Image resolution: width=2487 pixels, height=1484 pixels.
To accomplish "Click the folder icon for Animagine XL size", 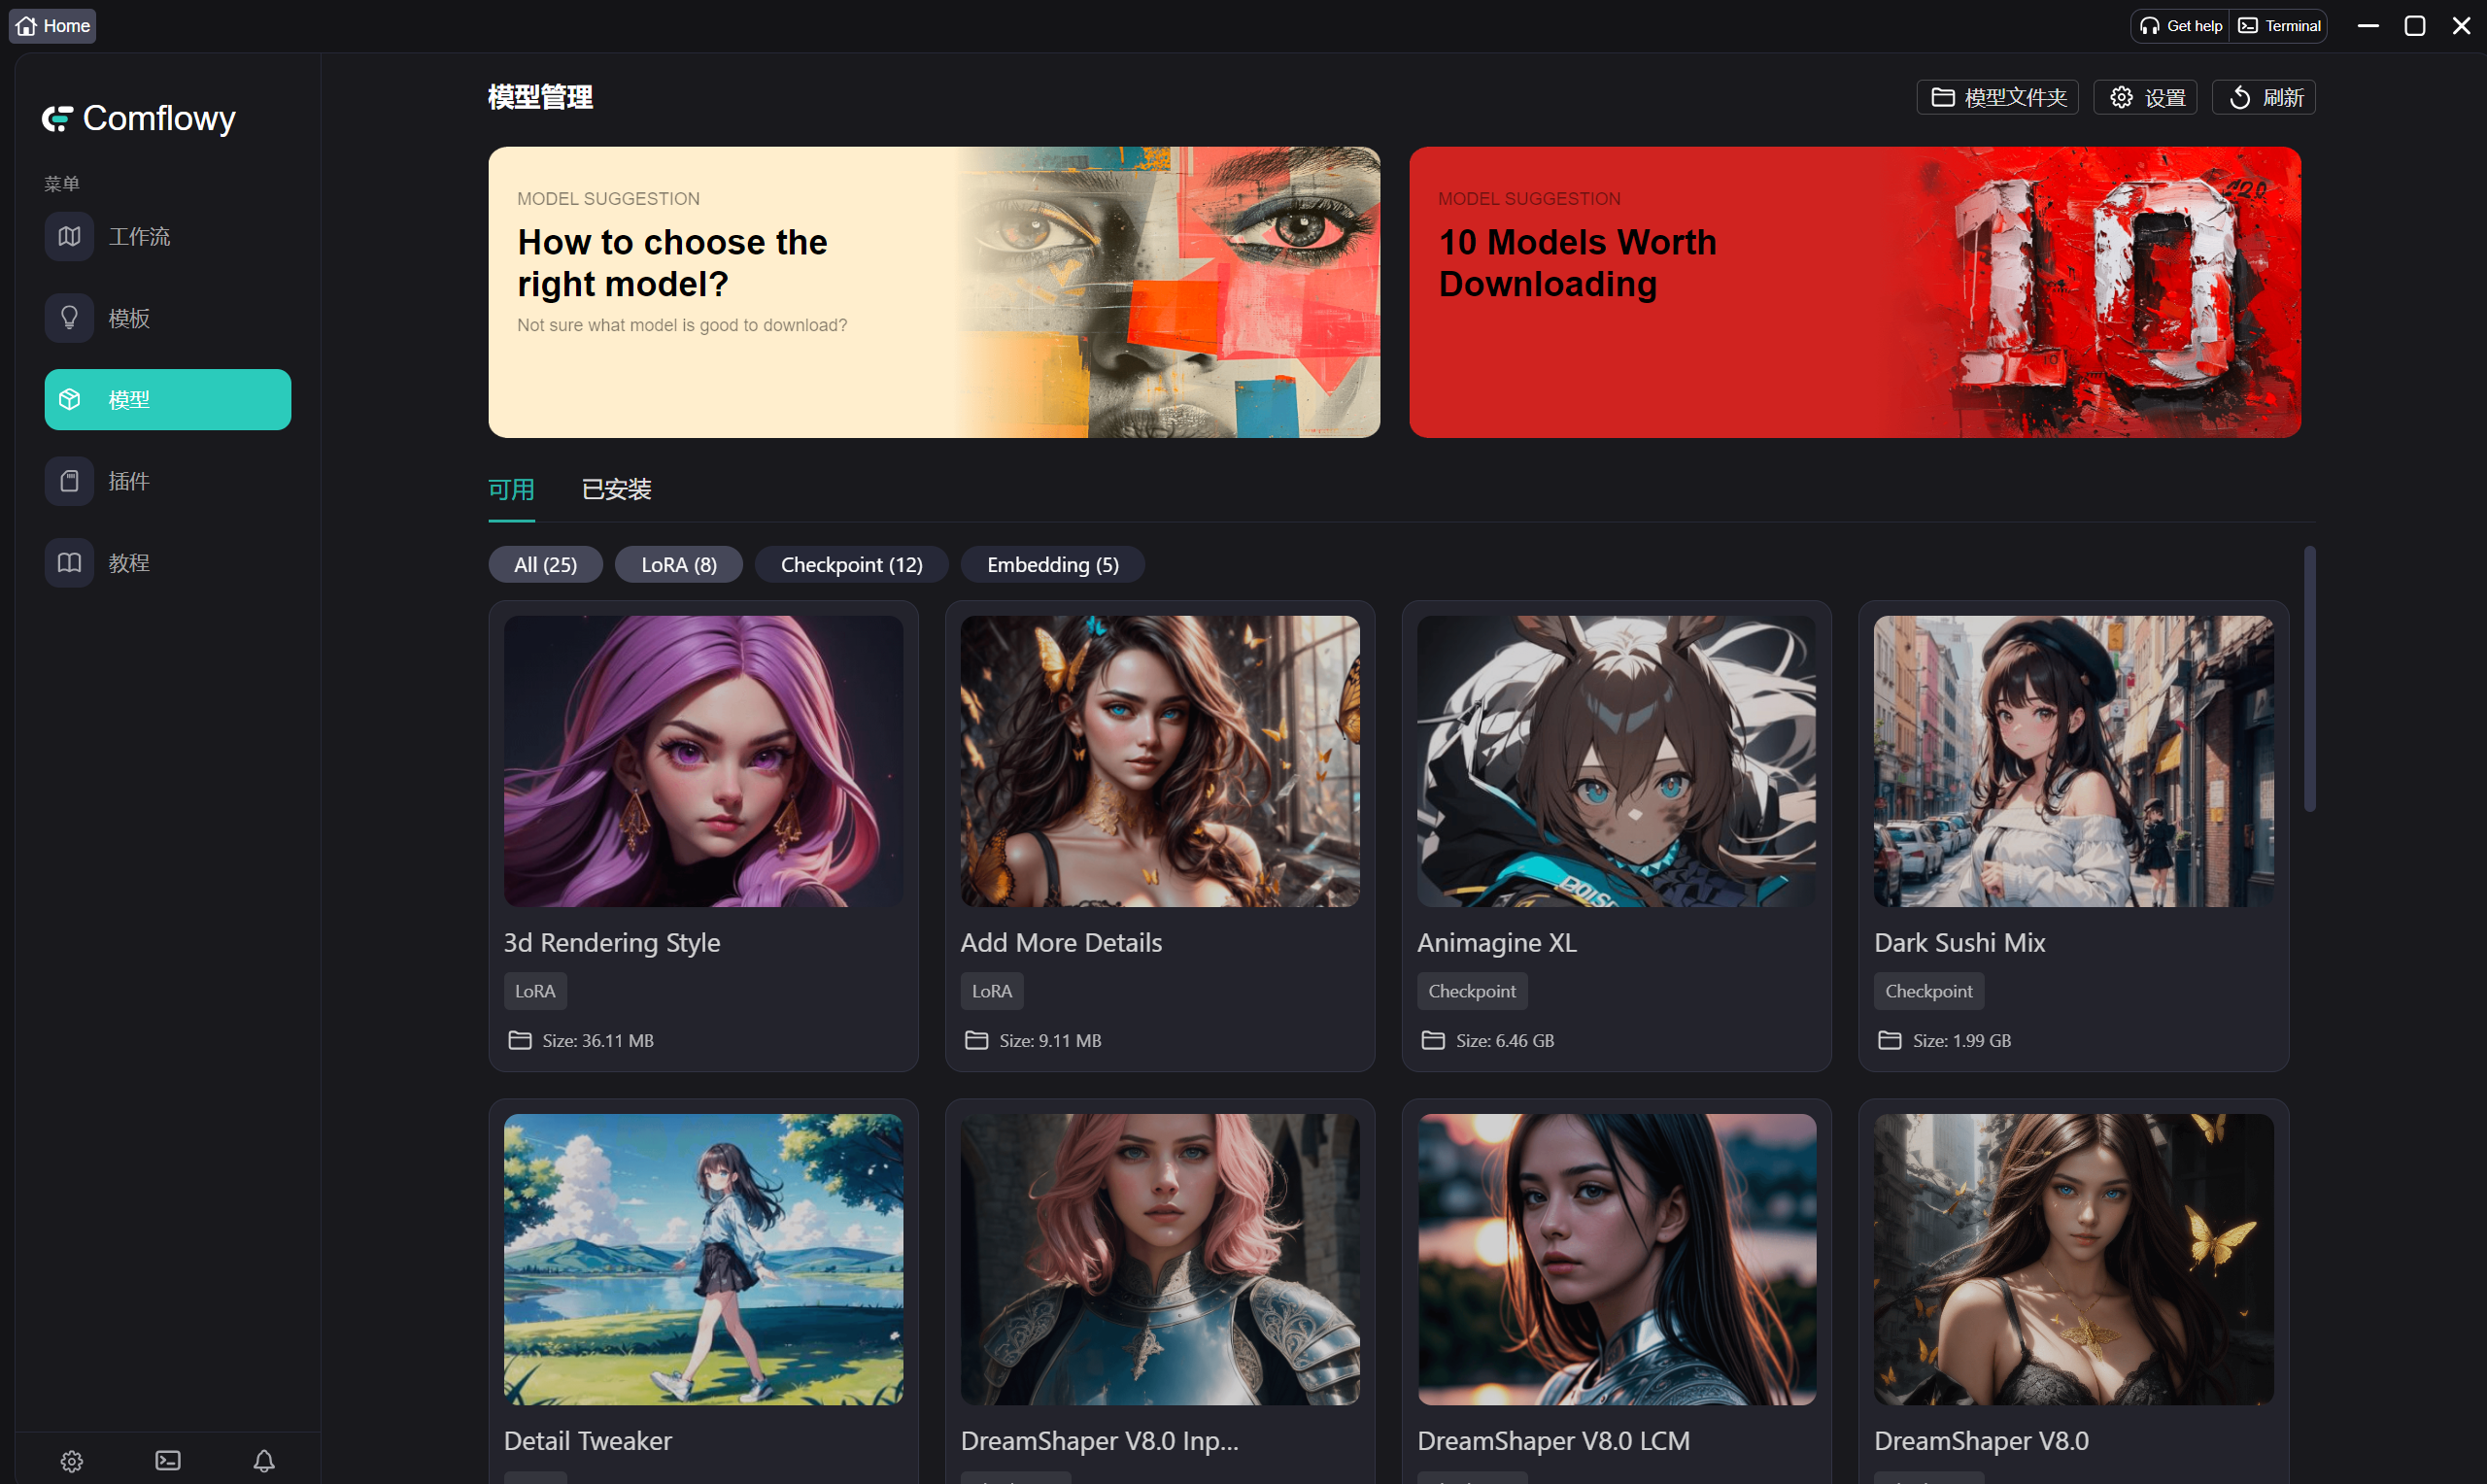I will pos(1433,1040).
